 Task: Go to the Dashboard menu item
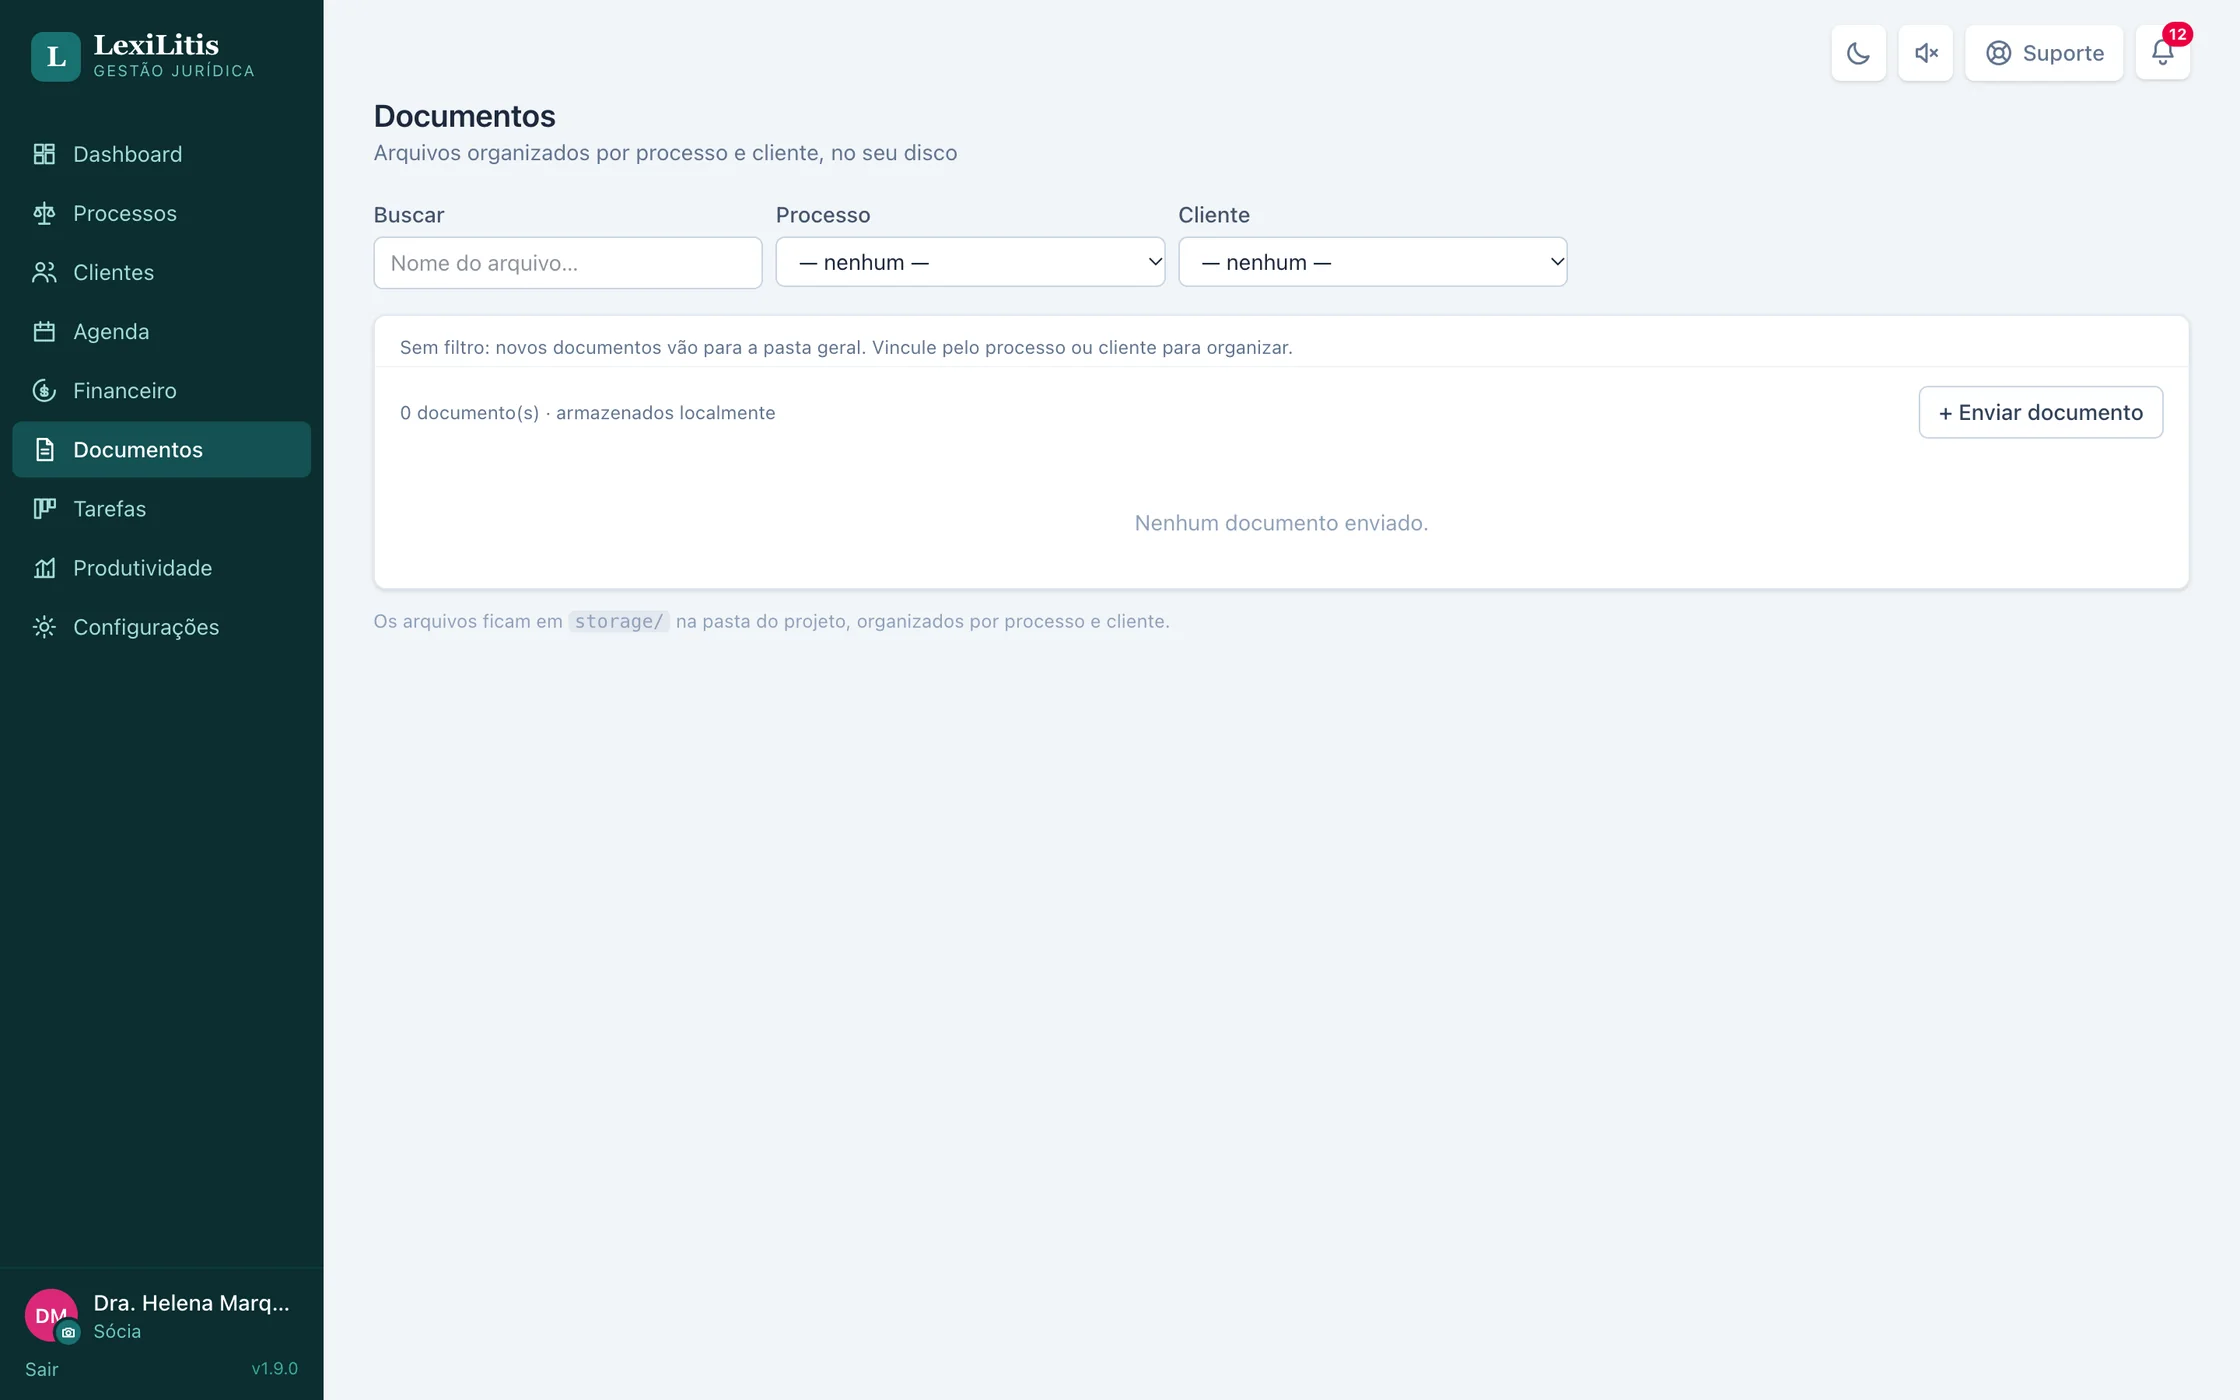[161, 154]
